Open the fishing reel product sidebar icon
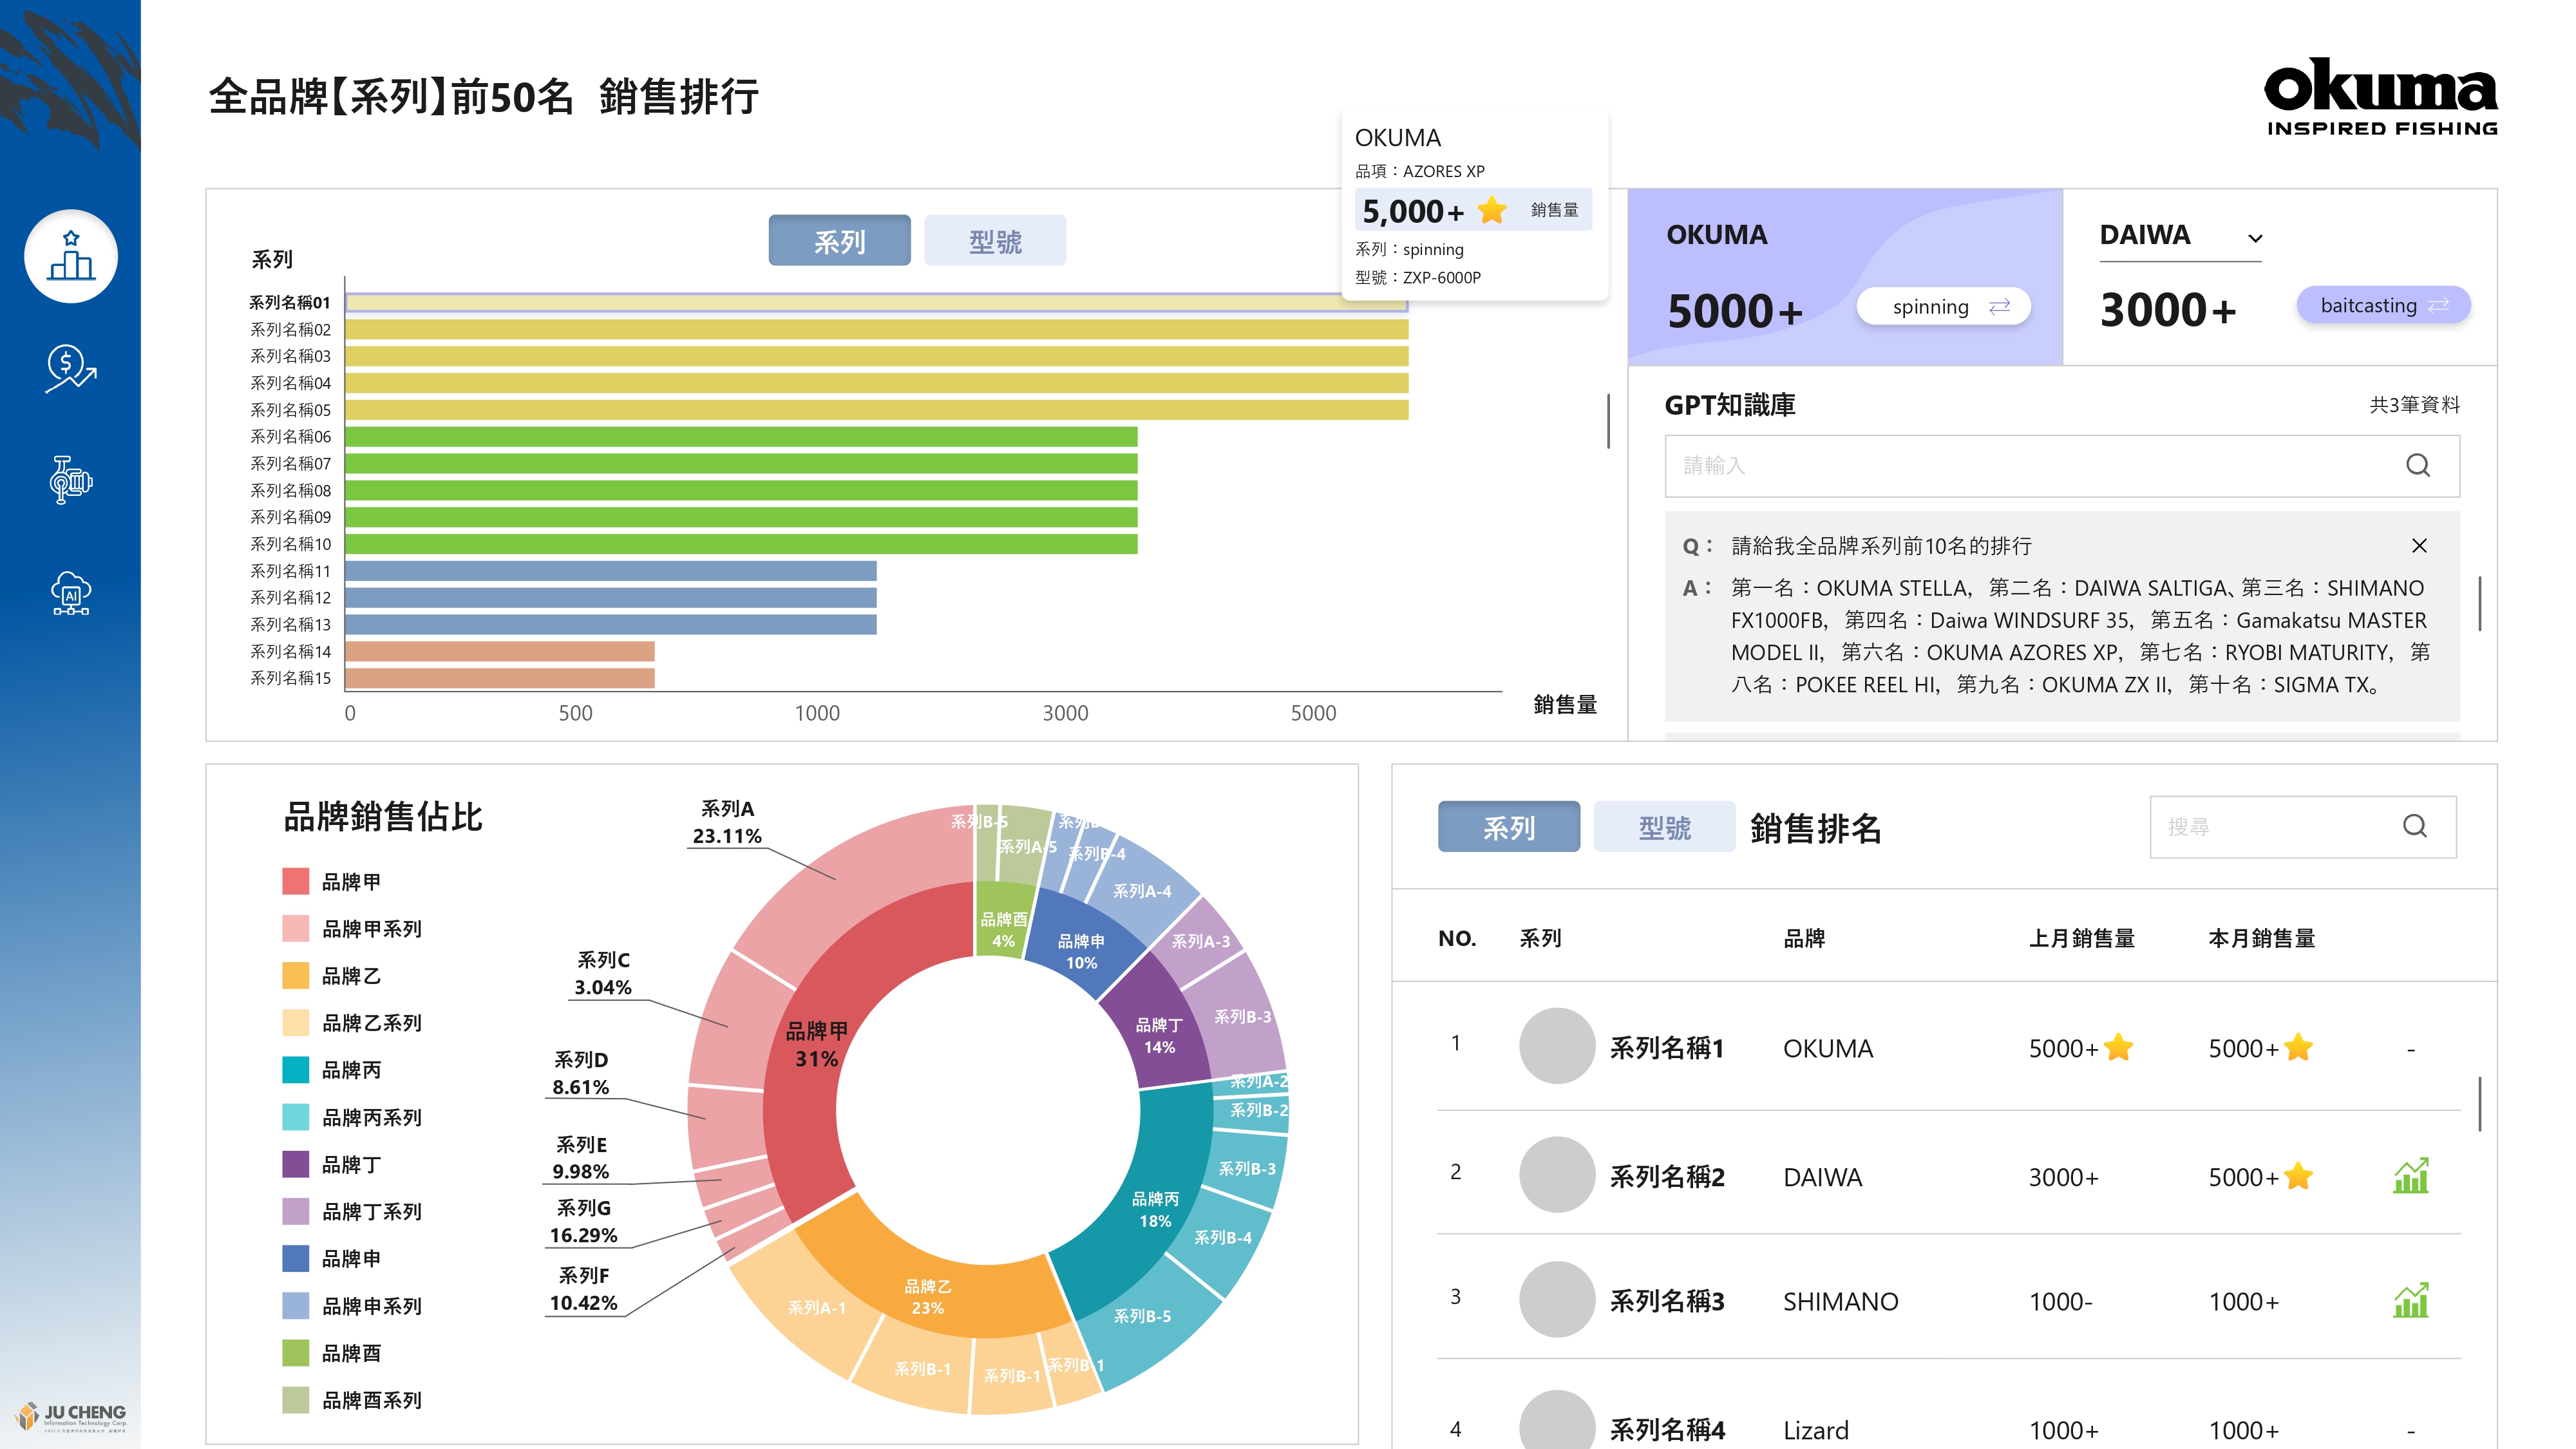 (x=70, y=480)
